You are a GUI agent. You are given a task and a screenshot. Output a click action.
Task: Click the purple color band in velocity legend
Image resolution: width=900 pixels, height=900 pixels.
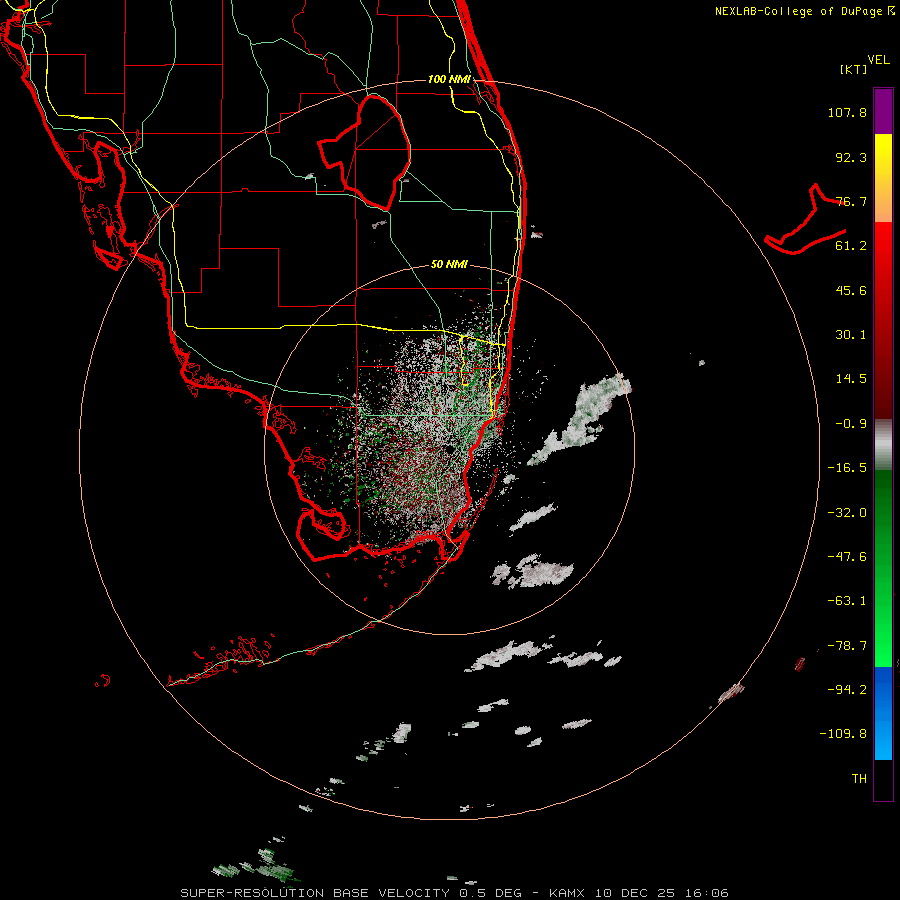pyautogui.click(x=883, y=111)
